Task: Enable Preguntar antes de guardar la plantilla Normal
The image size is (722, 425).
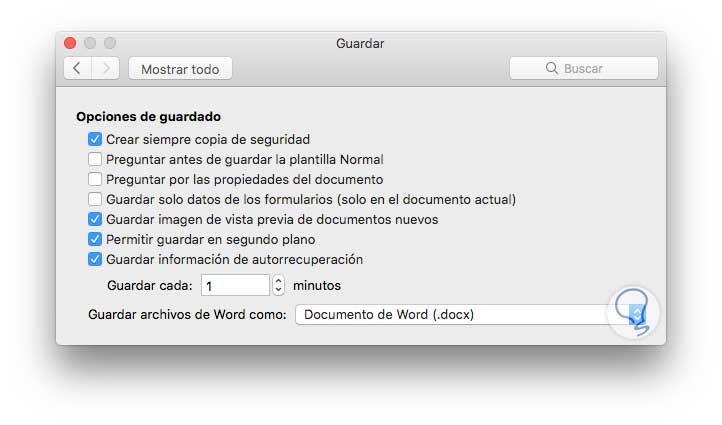Action: [x=95, y=159]
